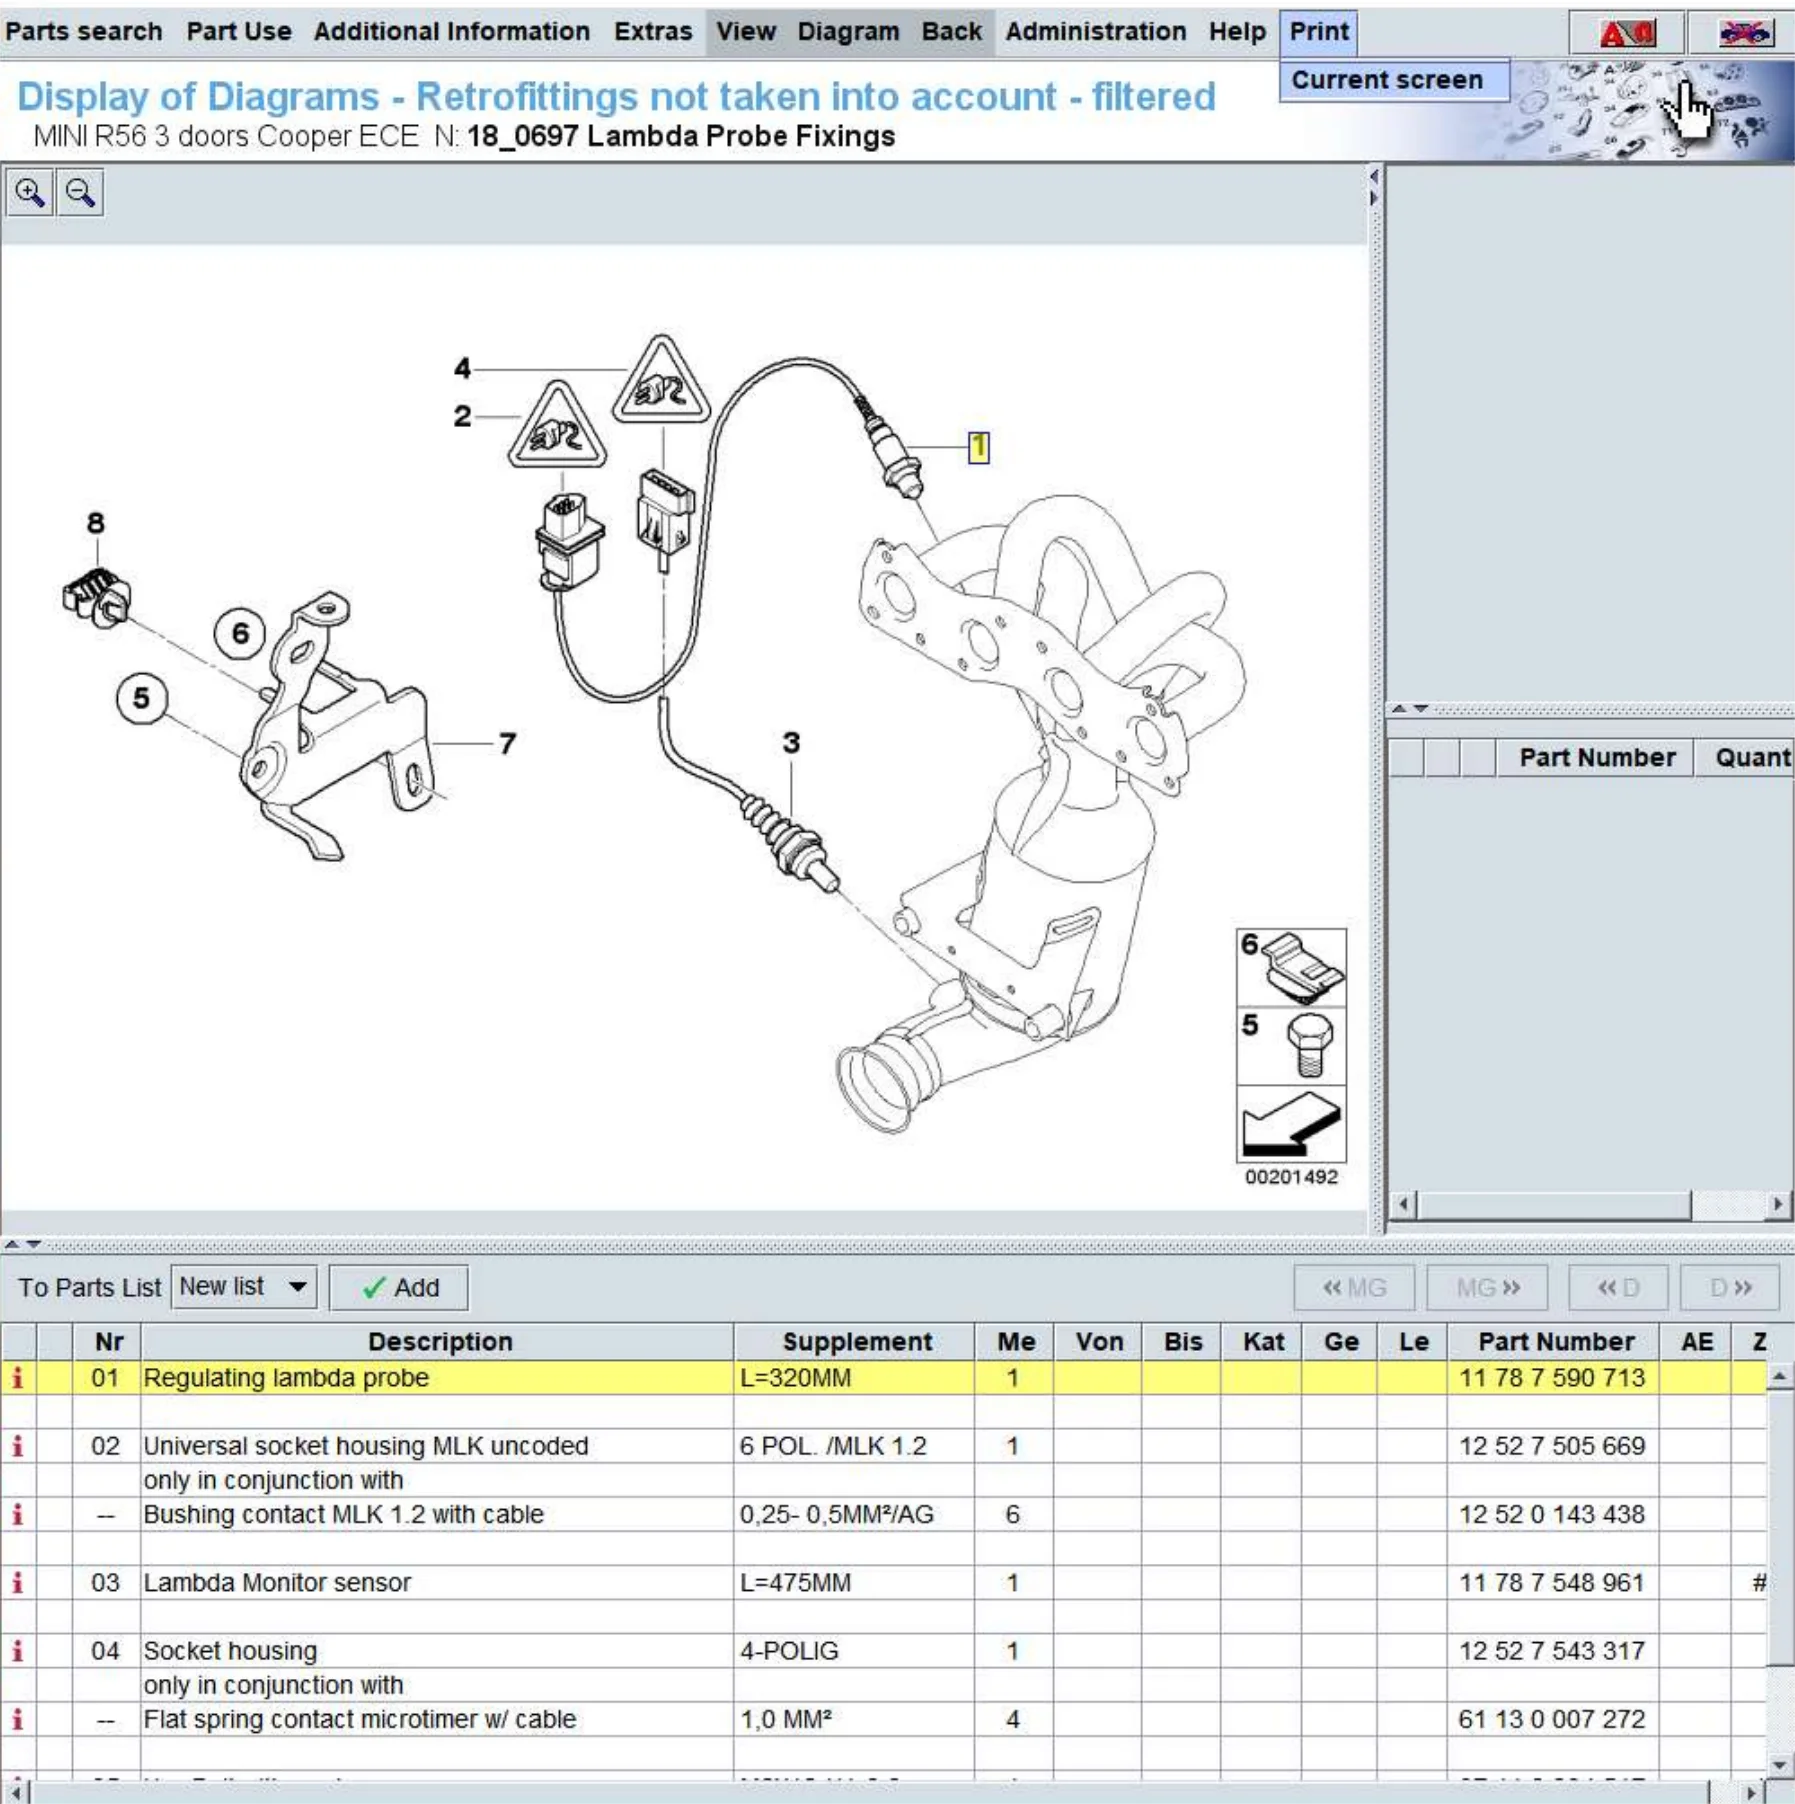The width and height of the screenshot is (1795, 1804).
Task: Open info for Regulating lambda probe row
Action: [x=17, y=1378]
